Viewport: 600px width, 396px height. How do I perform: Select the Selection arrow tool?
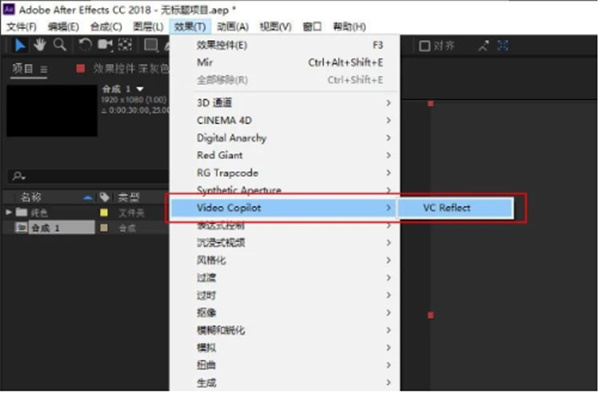pyautogui.click(x=20, y=45)
